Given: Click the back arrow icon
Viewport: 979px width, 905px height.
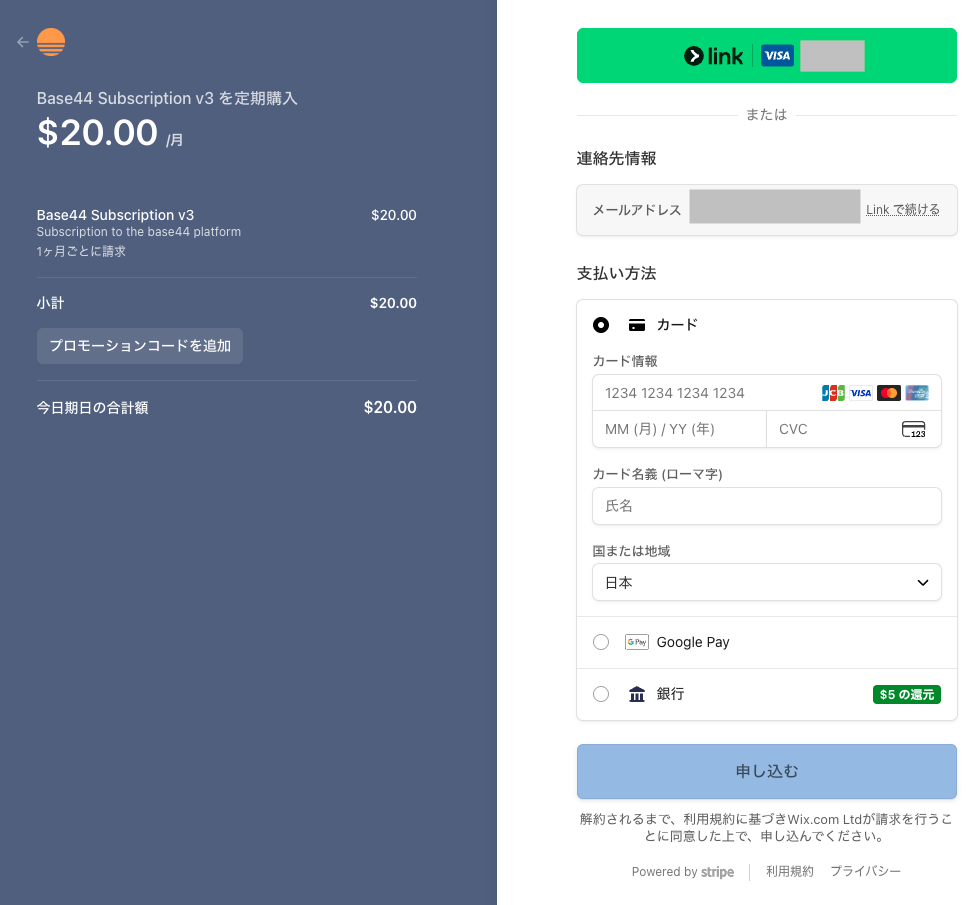Looking at the screenshot, I should pos(23,42).
